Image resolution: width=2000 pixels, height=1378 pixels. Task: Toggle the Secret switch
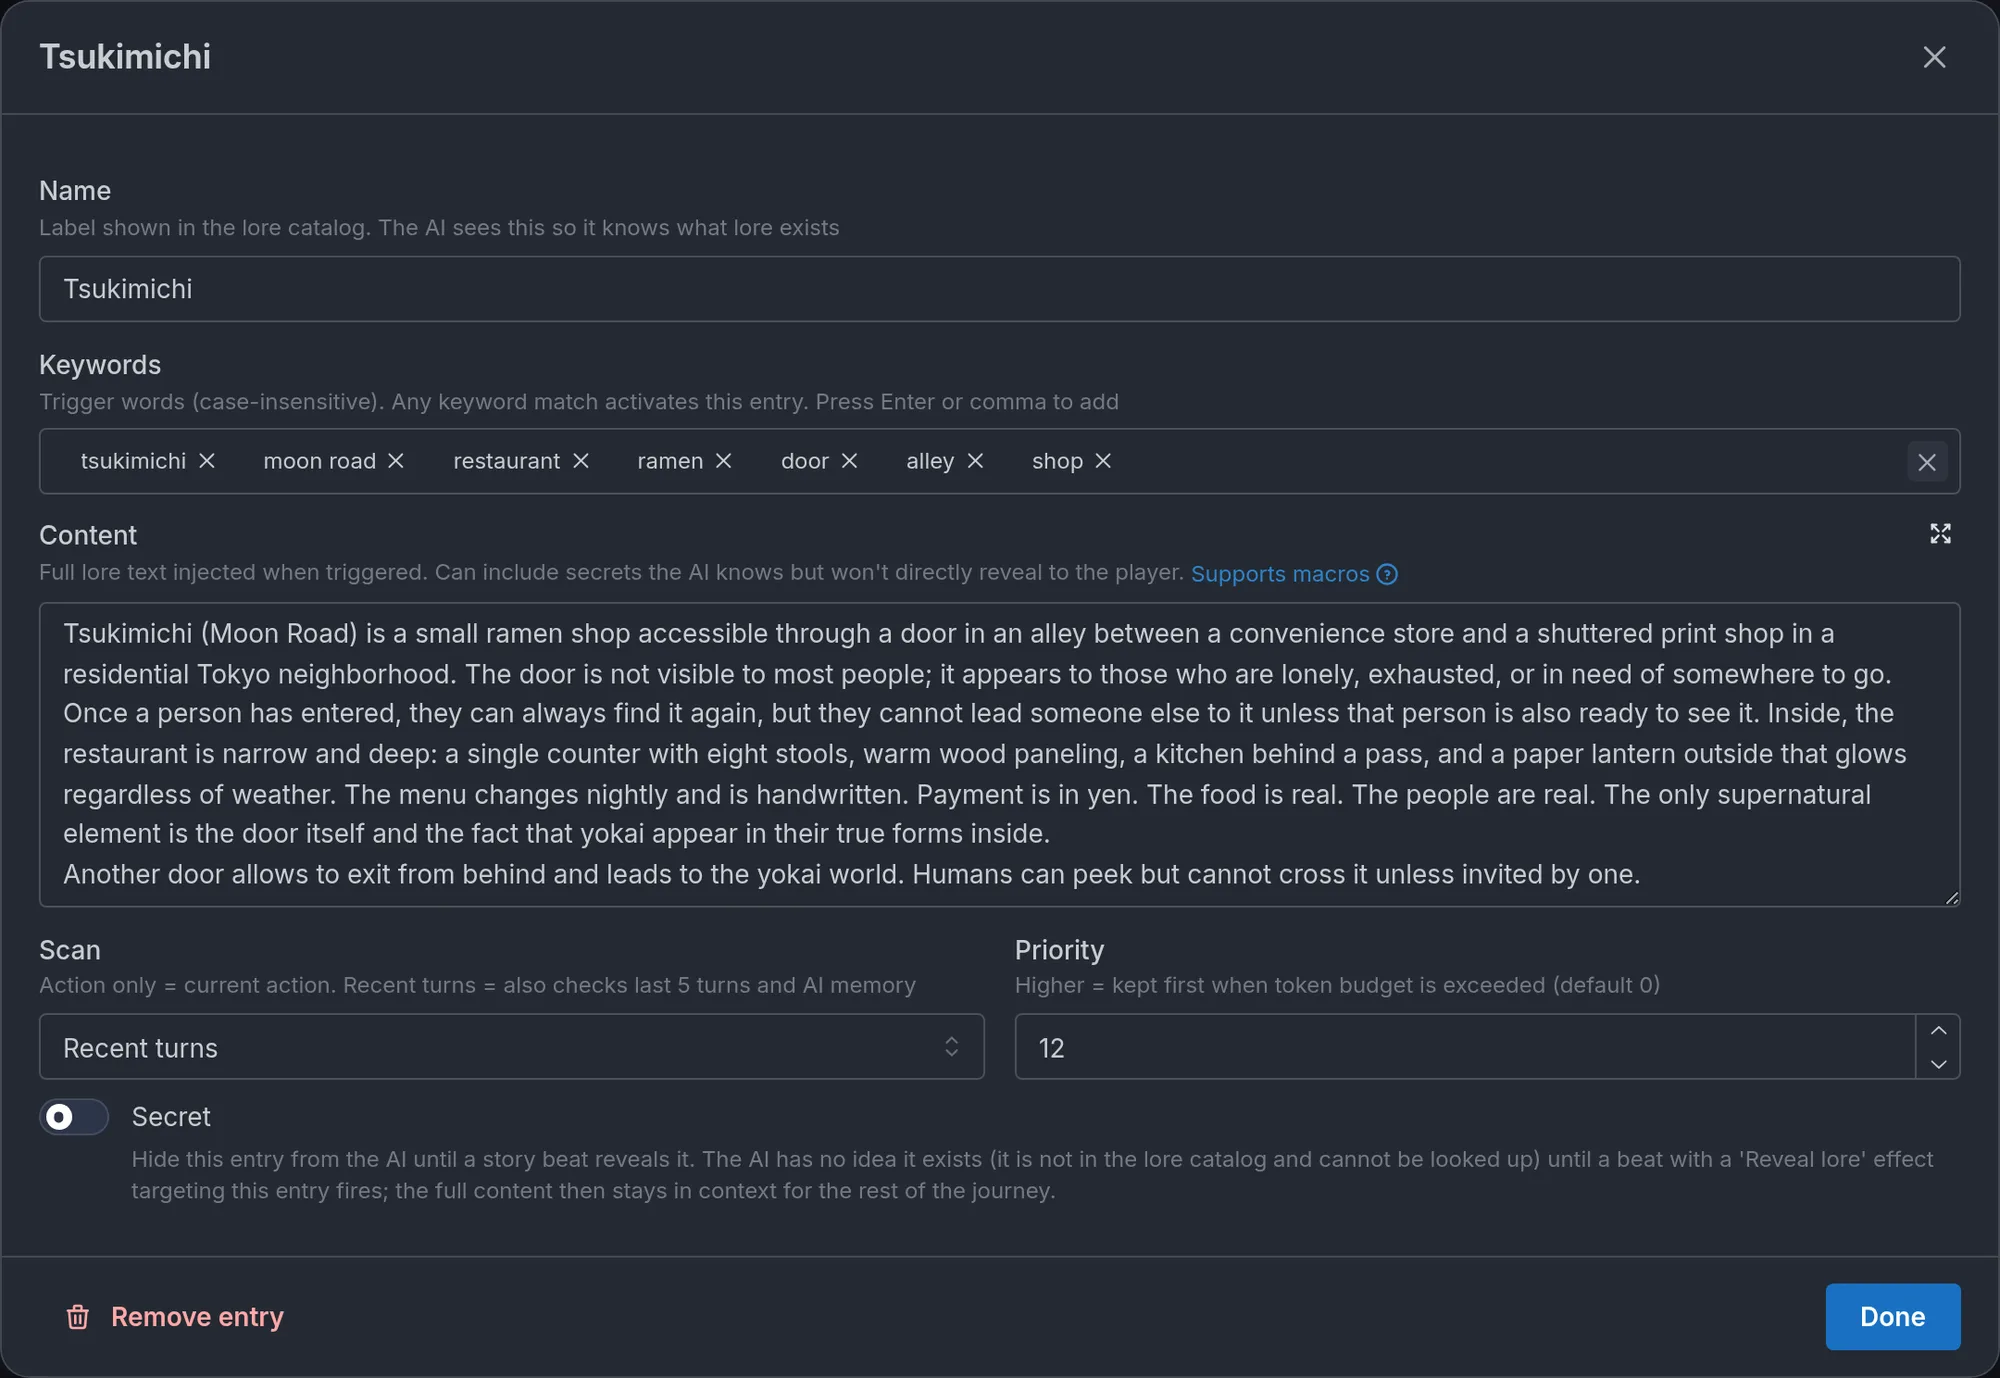(x=74, y=1117)
